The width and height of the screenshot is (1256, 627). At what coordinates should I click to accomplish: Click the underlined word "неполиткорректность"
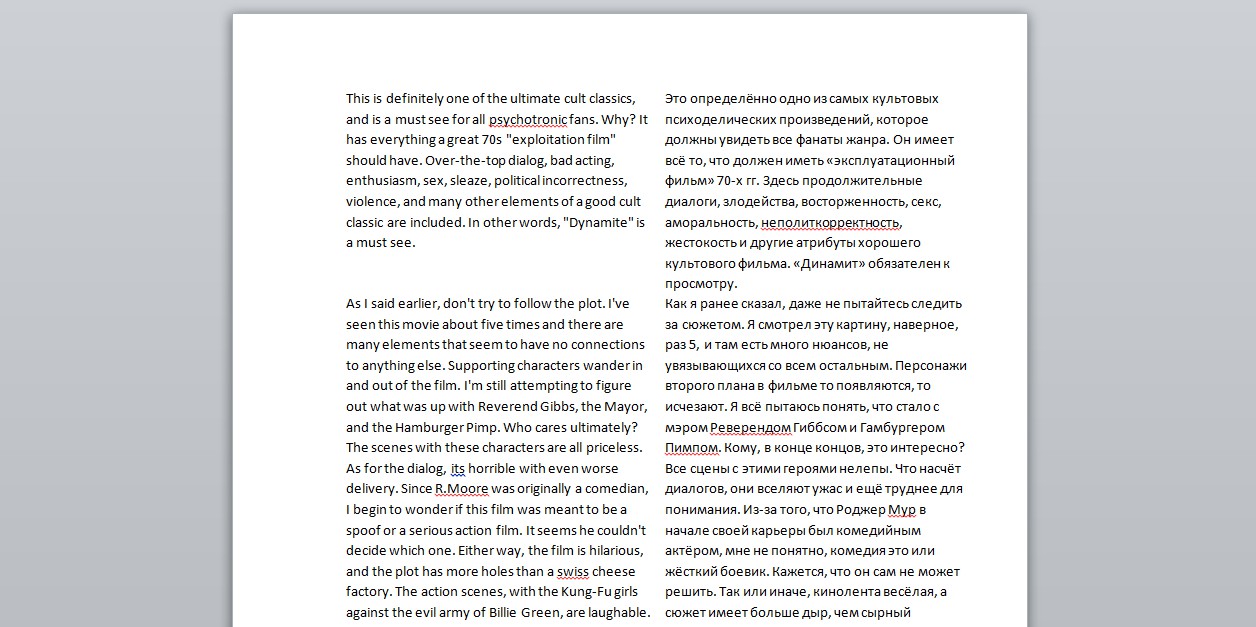point(831,222)
